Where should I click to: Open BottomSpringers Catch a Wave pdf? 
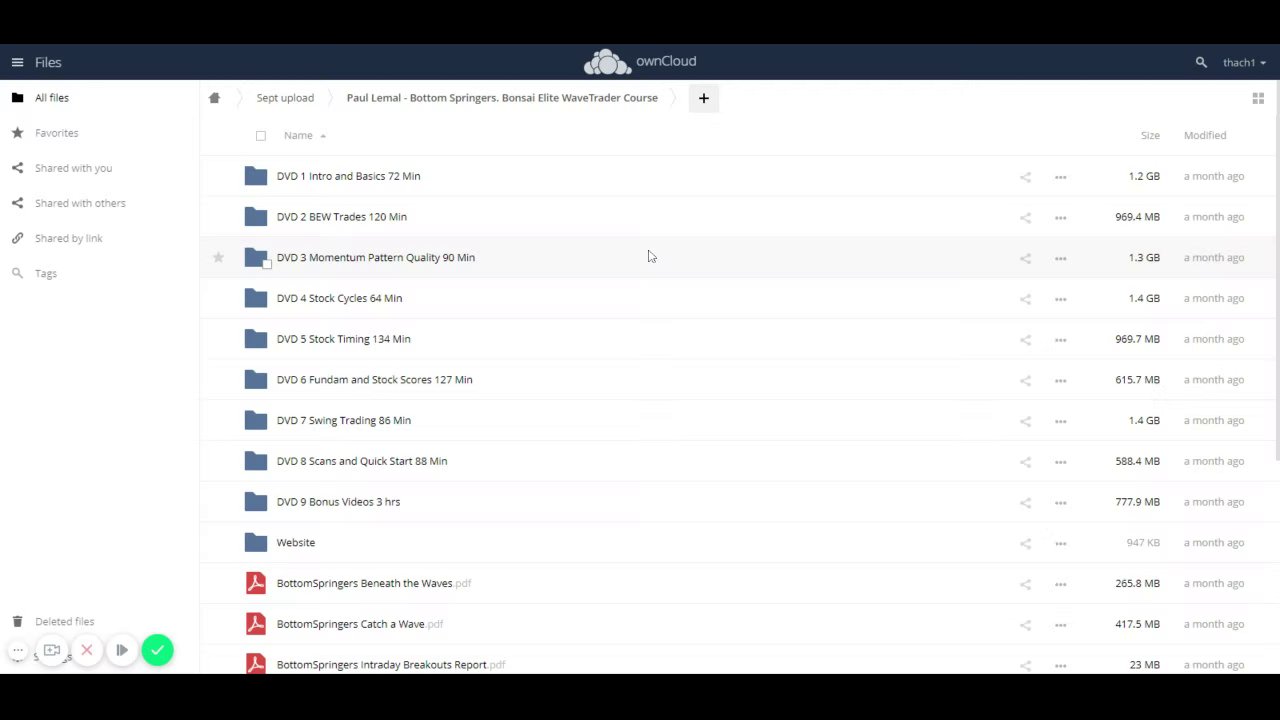pyautogui.click(x=360, y=624)
